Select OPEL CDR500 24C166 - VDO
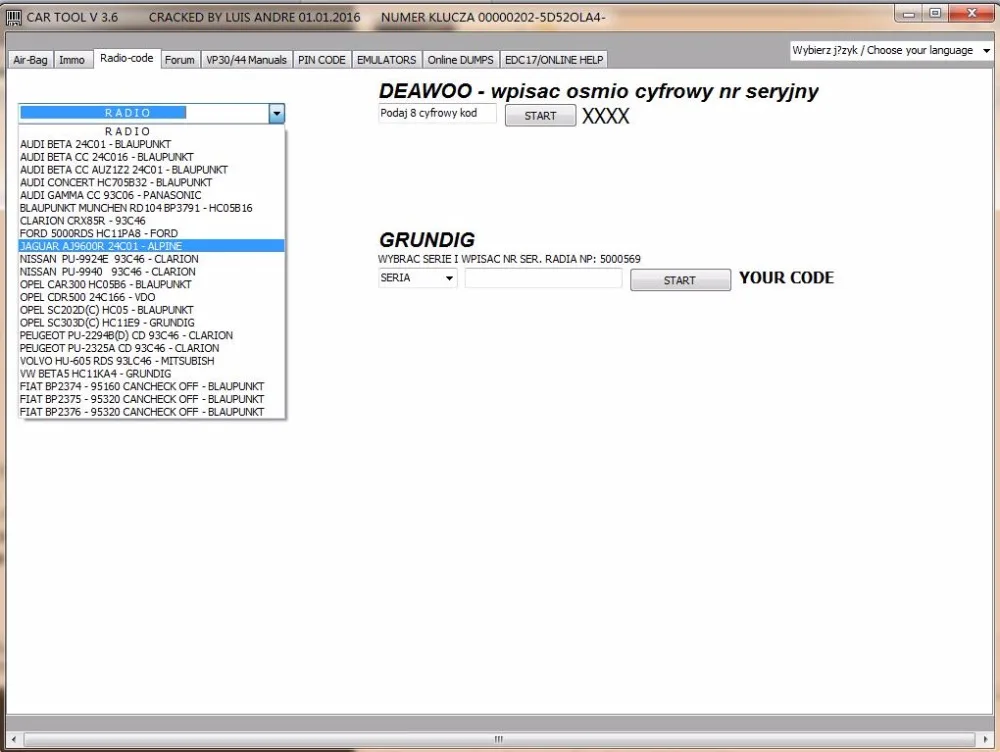1000x752 pixels. point(152,297)
